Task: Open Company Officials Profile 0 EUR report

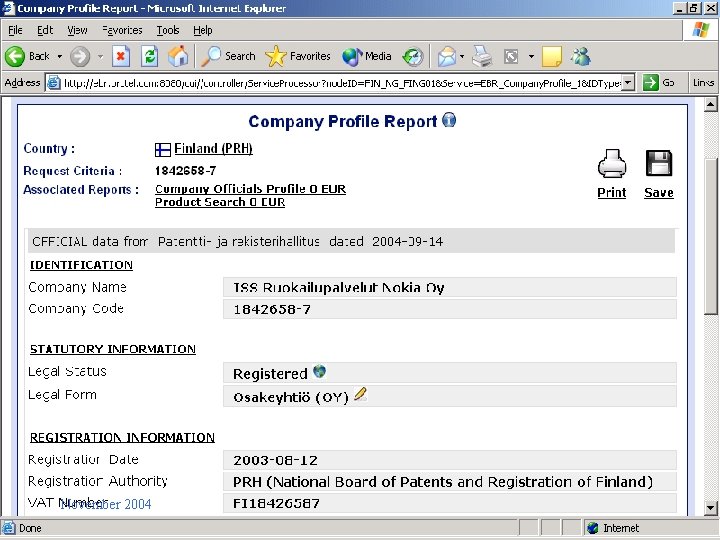Action: click(x=250, y=189)
